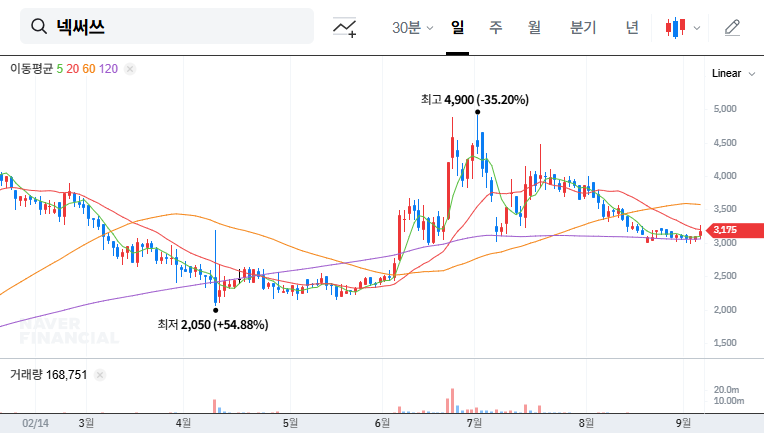
Task: Click the 20.0m volume axis label
Action: [726, 390]
